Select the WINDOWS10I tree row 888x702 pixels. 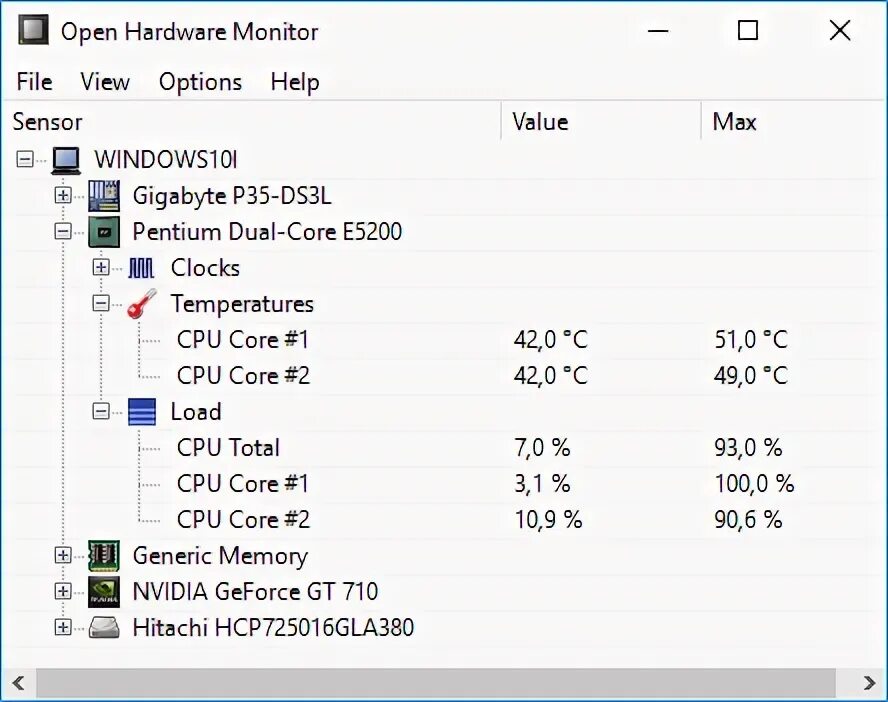(x=165, y=160)
